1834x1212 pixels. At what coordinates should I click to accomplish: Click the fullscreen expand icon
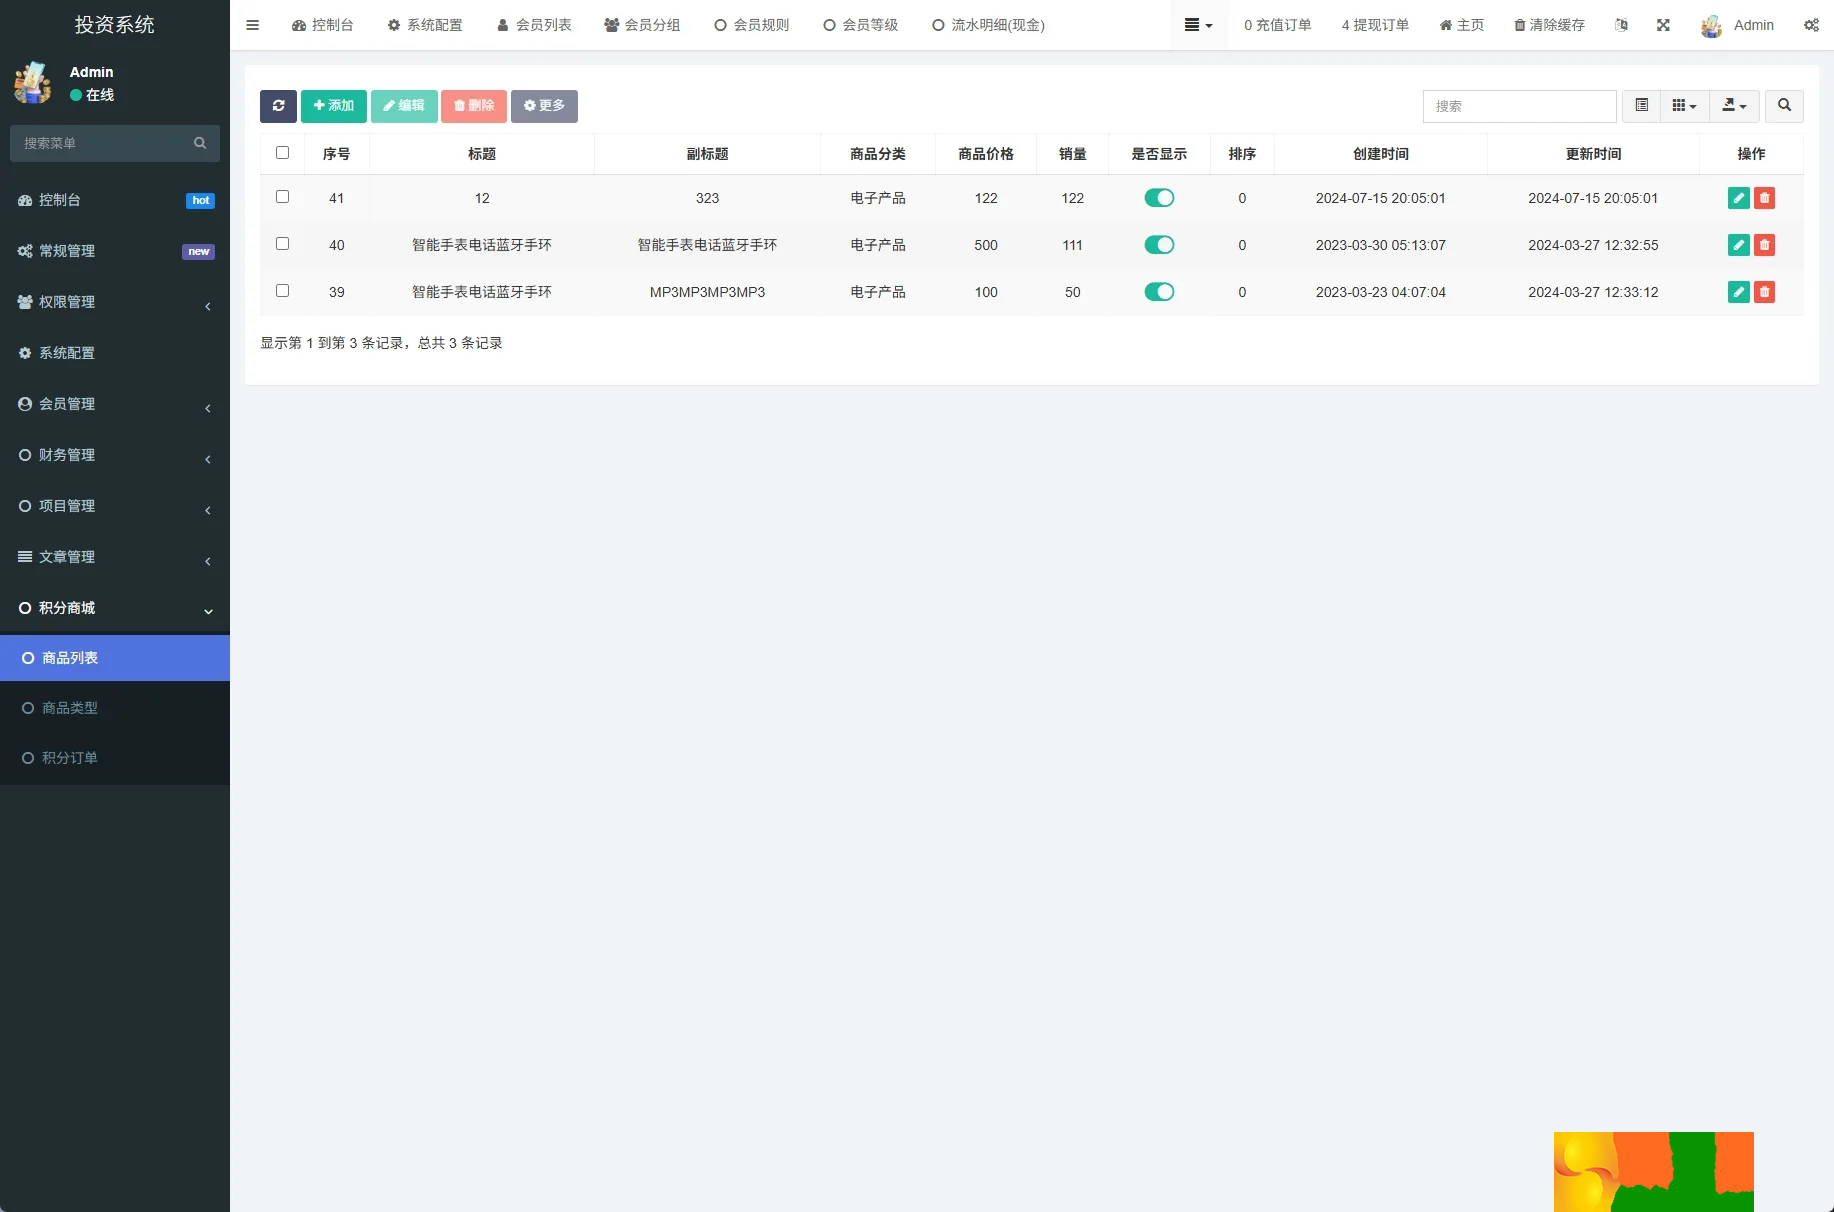point(1663,25)
